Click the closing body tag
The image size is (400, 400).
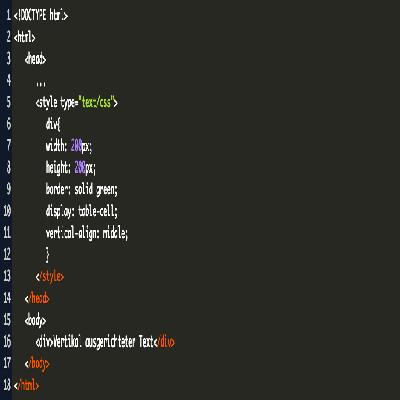tap(37, 364)
